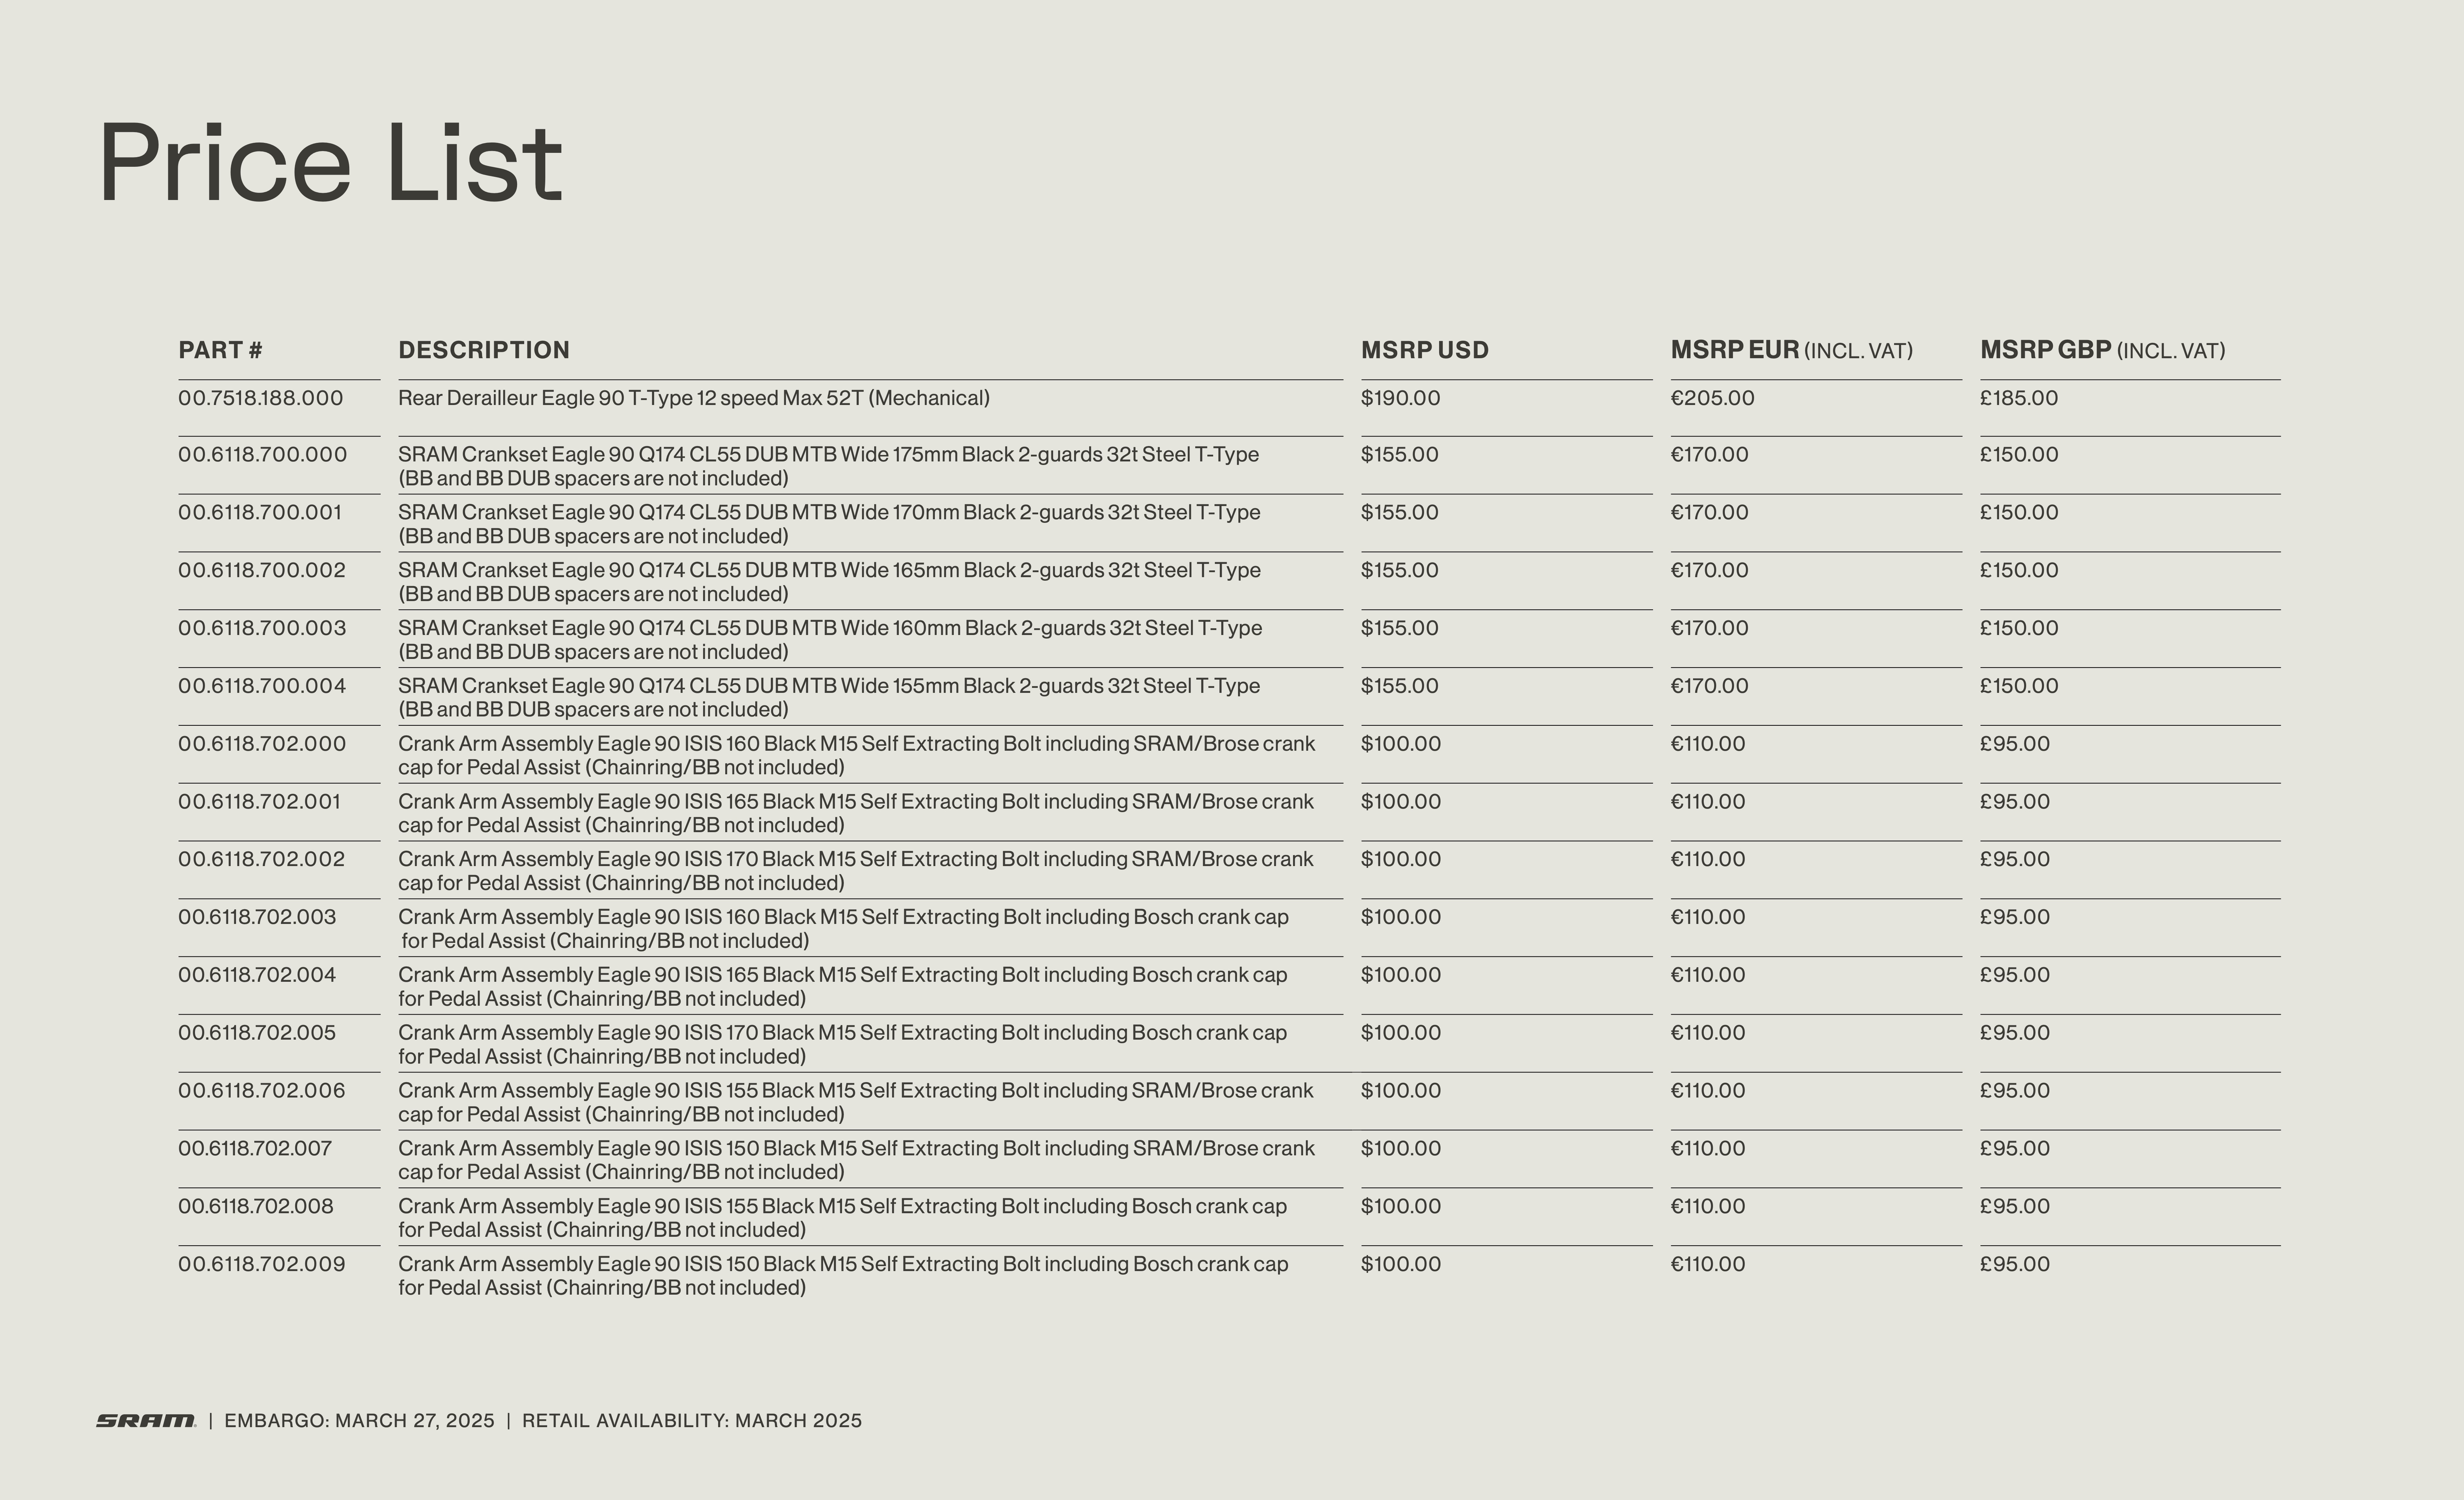2464x1500 pixels.
Task: Click the 175mm Crankset Eagle 90 description
Action: [829, 466]
